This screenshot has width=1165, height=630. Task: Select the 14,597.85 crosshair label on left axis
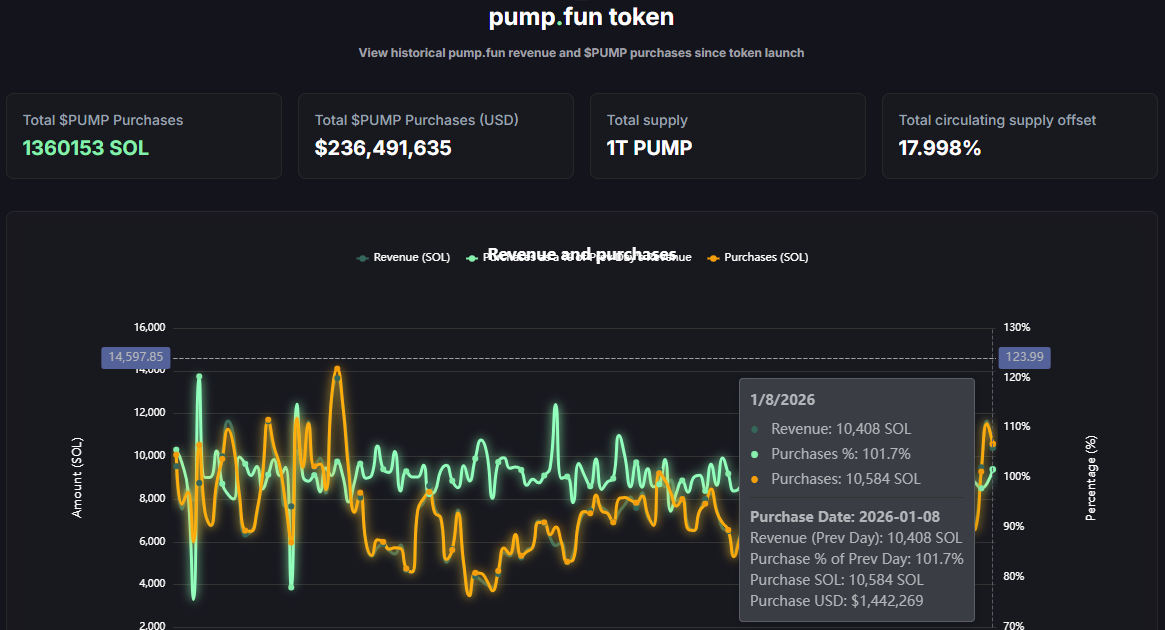pyautogui.click(x=136, y=357)
